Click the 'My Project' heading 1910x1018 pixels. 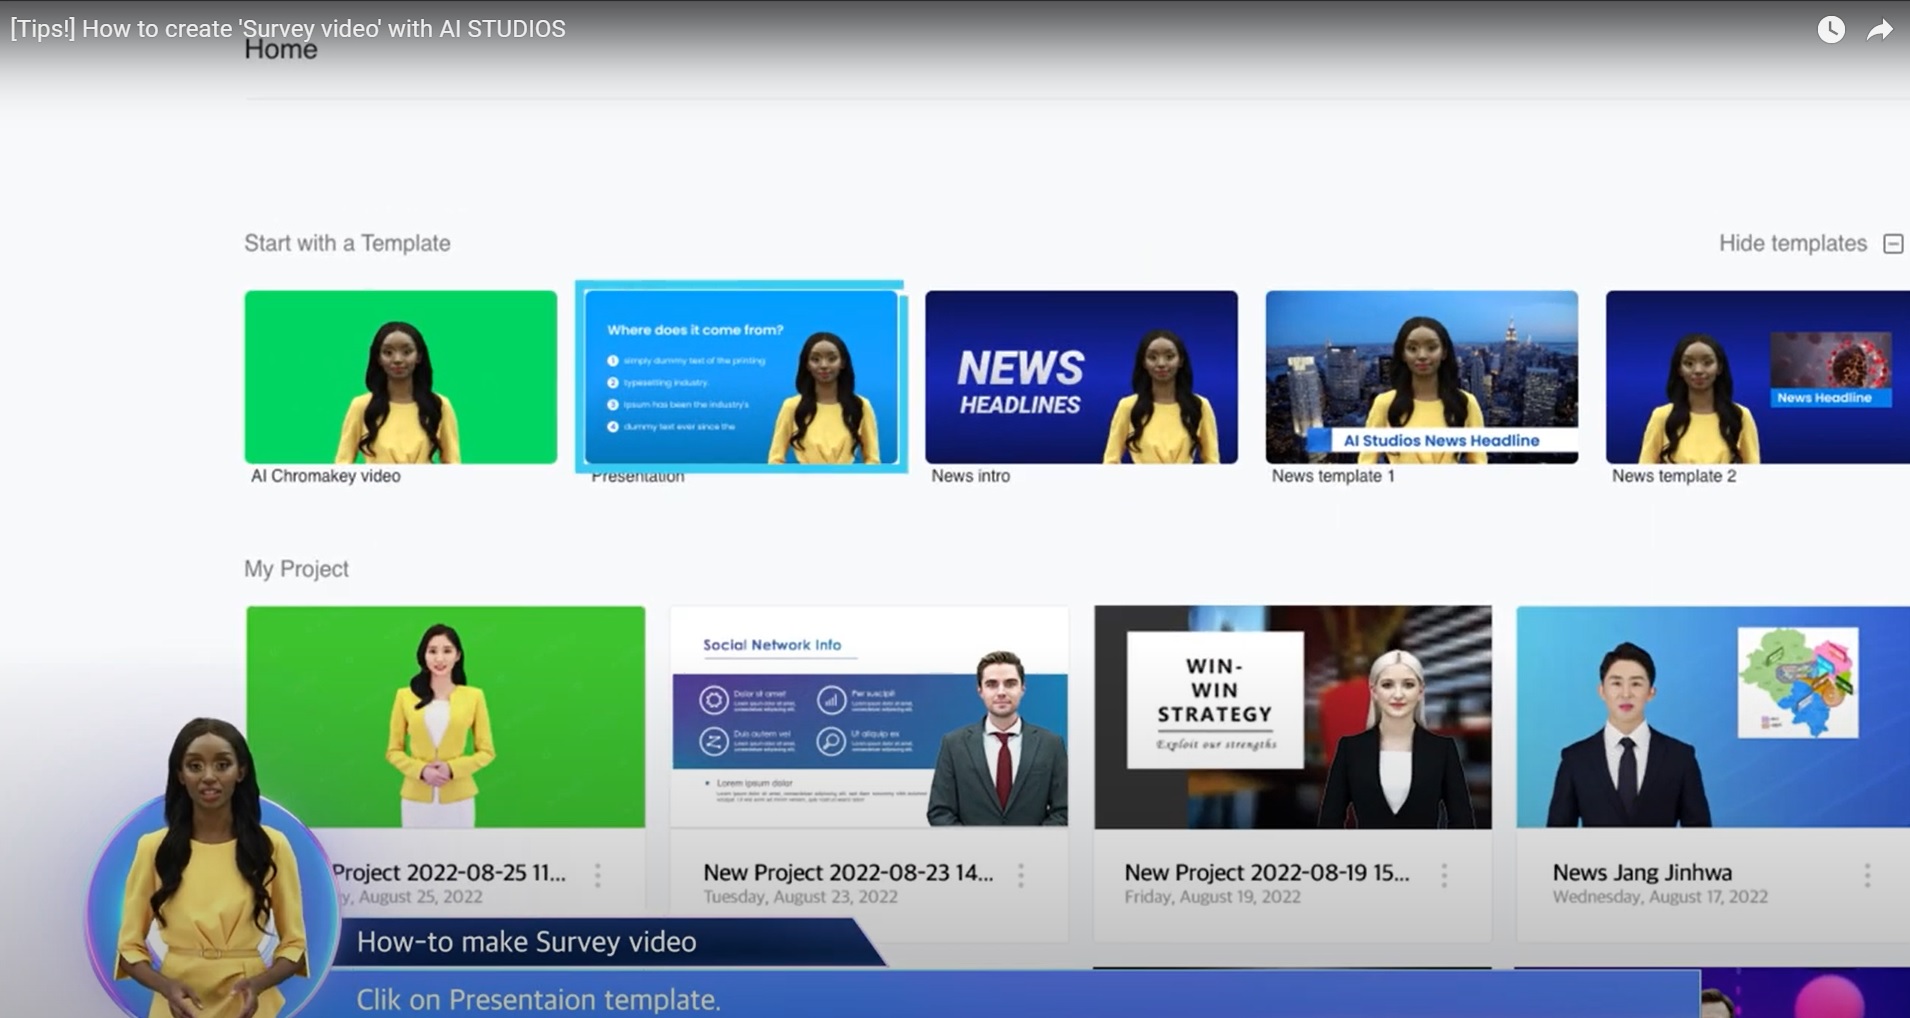(296, 568)
